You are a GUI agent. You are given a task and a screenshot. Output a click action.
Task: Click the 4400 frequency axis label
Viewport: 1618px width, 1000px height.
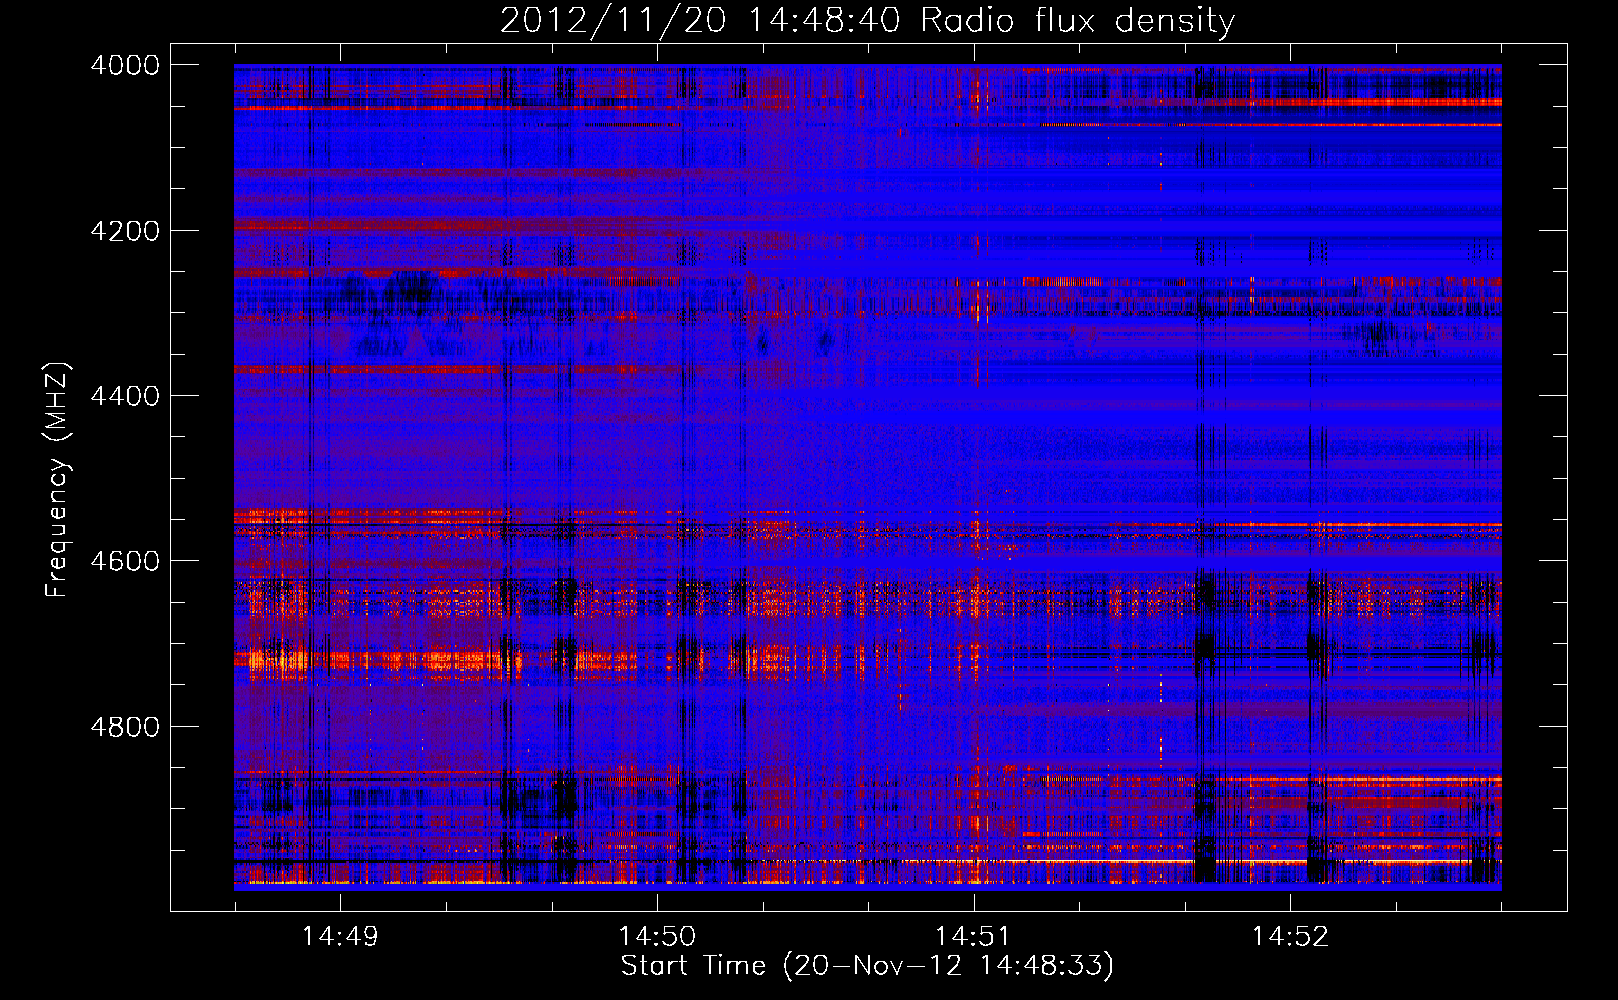[125, 396]
